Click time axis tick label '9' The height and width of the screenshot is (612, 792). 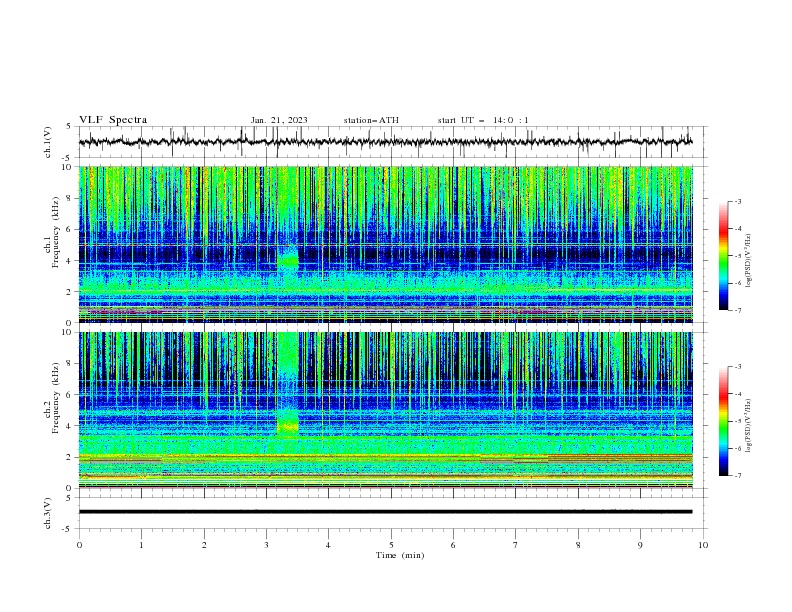click(x=640, y=545)
